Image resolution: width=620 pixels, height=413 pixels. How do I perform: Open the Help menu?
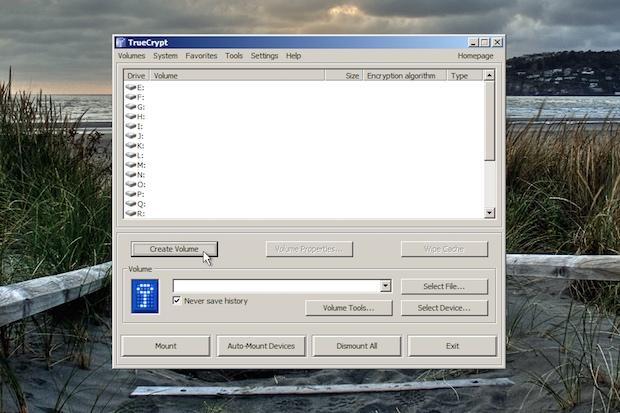pyautogui.click(x=294, y=56)
